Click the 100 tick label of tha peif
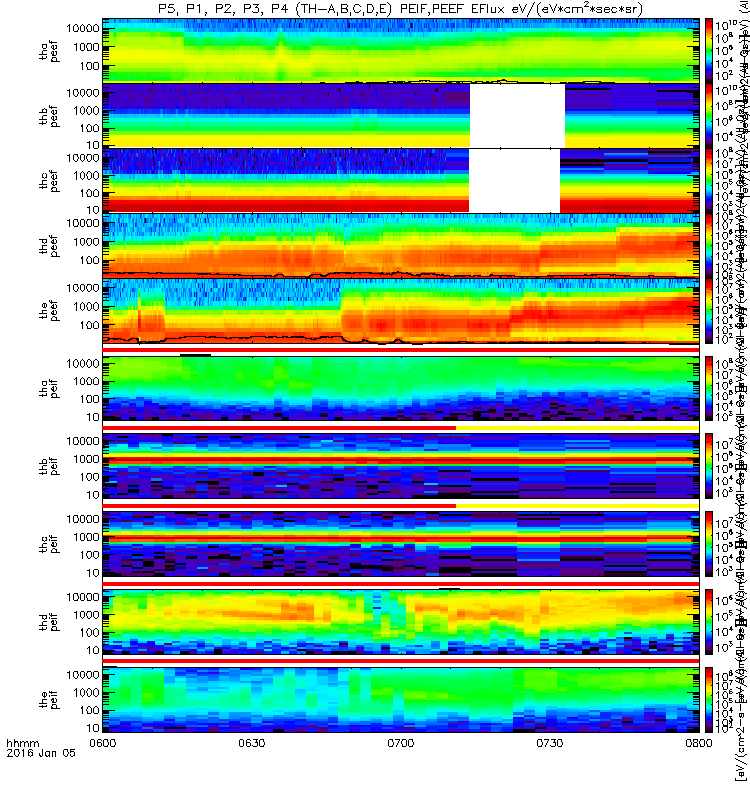750x800 pixels. coord(89,399)
